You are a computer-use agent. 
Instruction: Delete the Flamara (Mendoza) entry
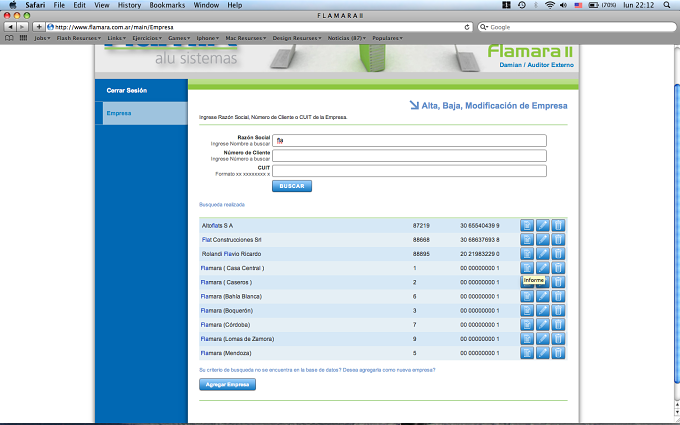(x=558, y=353)
